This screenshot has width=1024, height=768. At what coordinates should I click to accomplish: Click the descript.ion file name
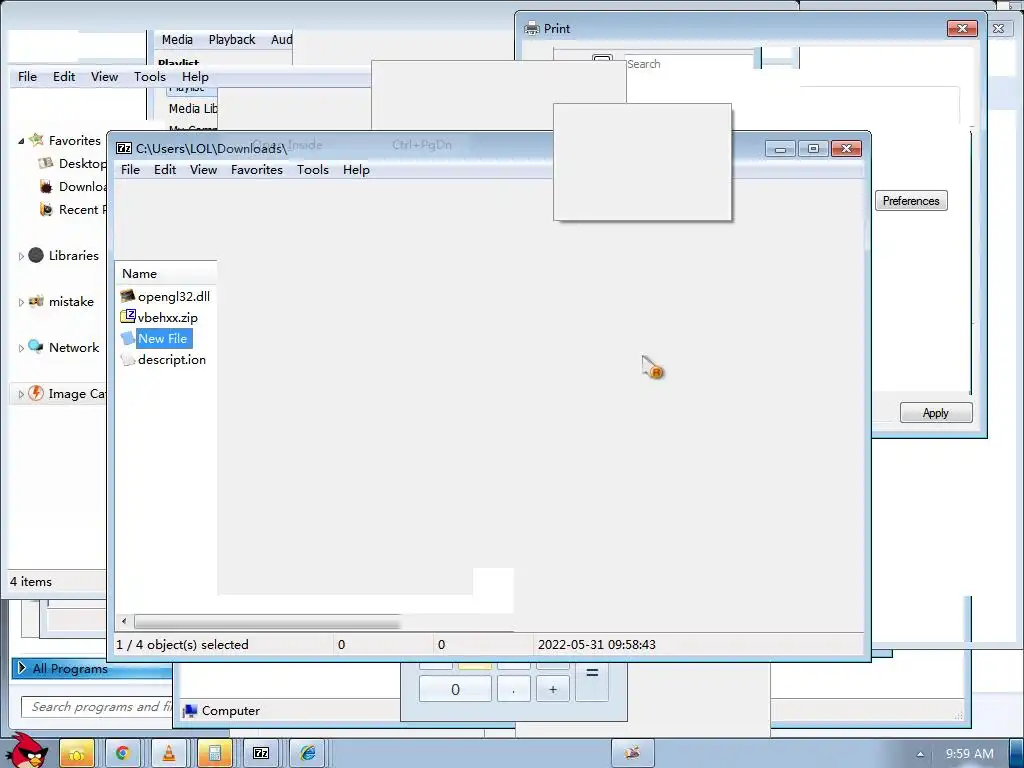[172, 359]
